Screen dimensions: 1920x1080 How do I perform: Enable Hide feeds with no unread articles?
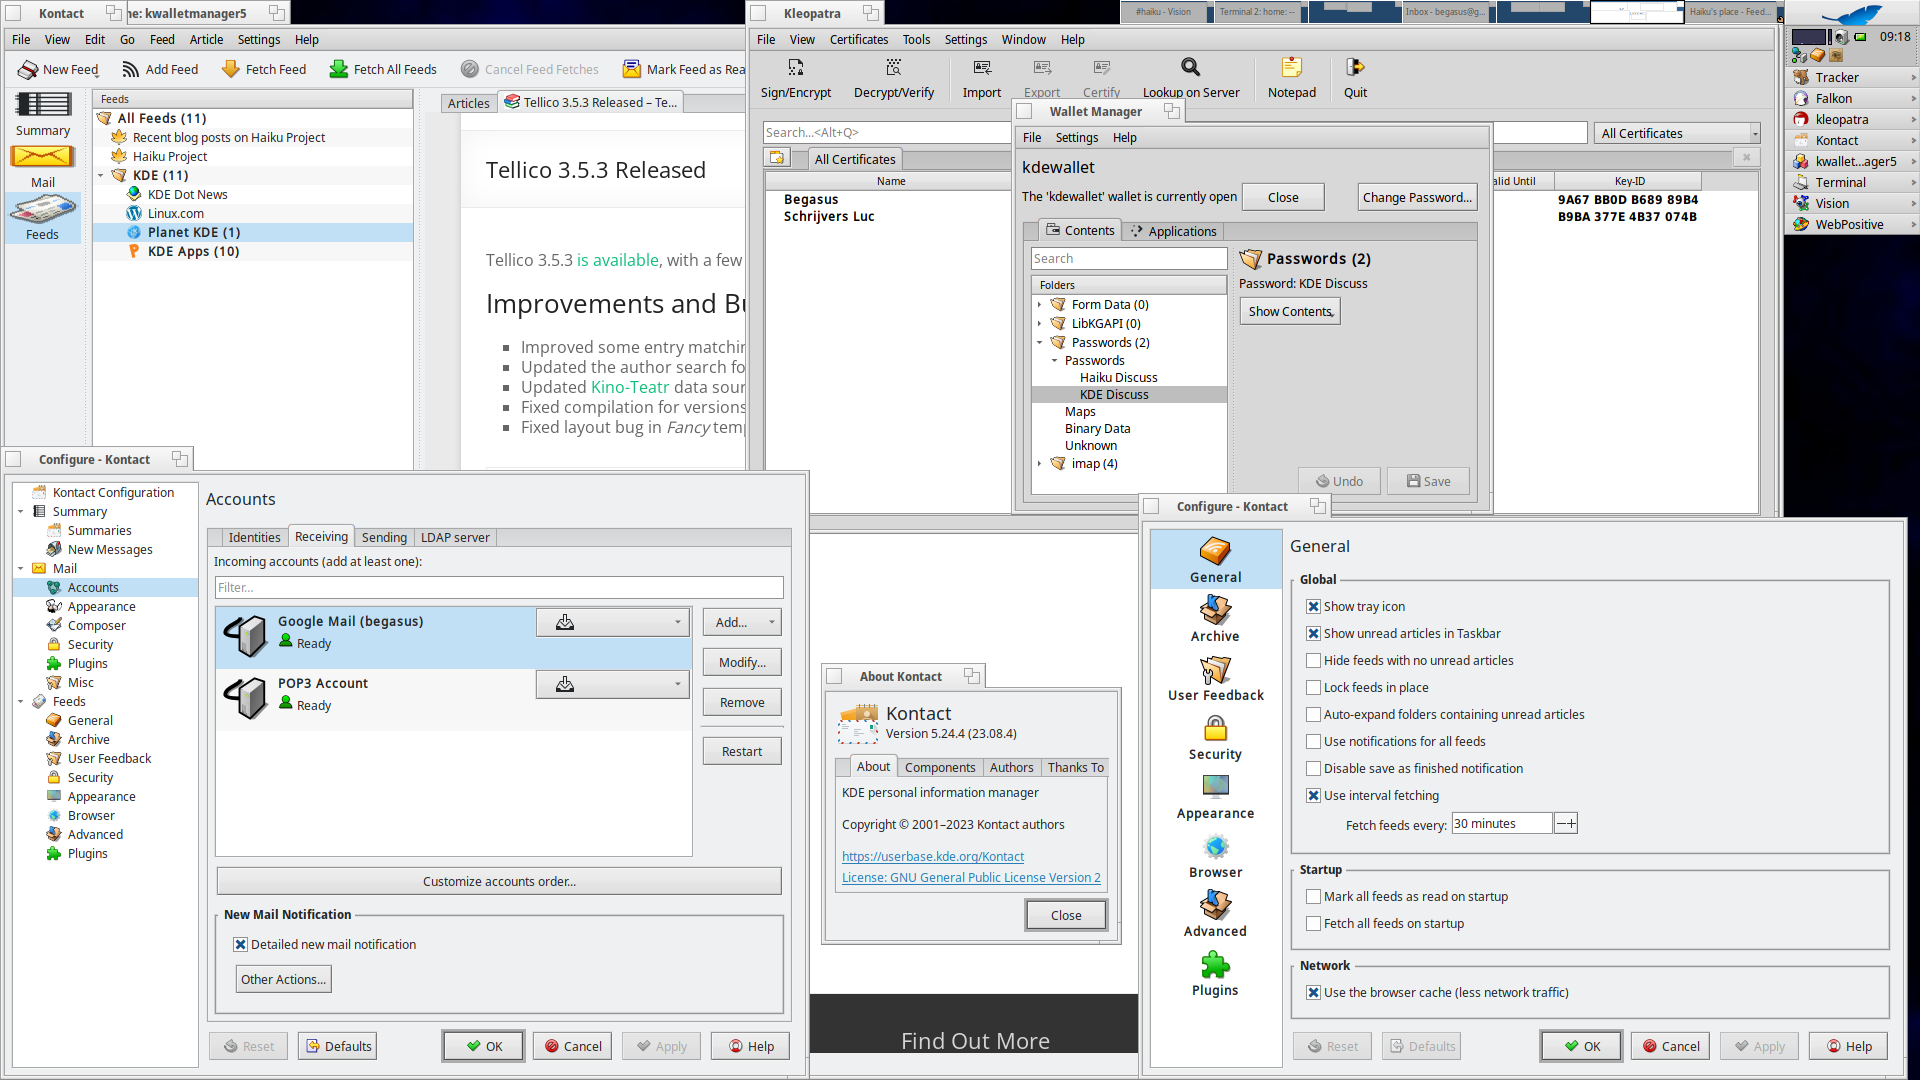pyautogui.click(x=1313, y=660)
